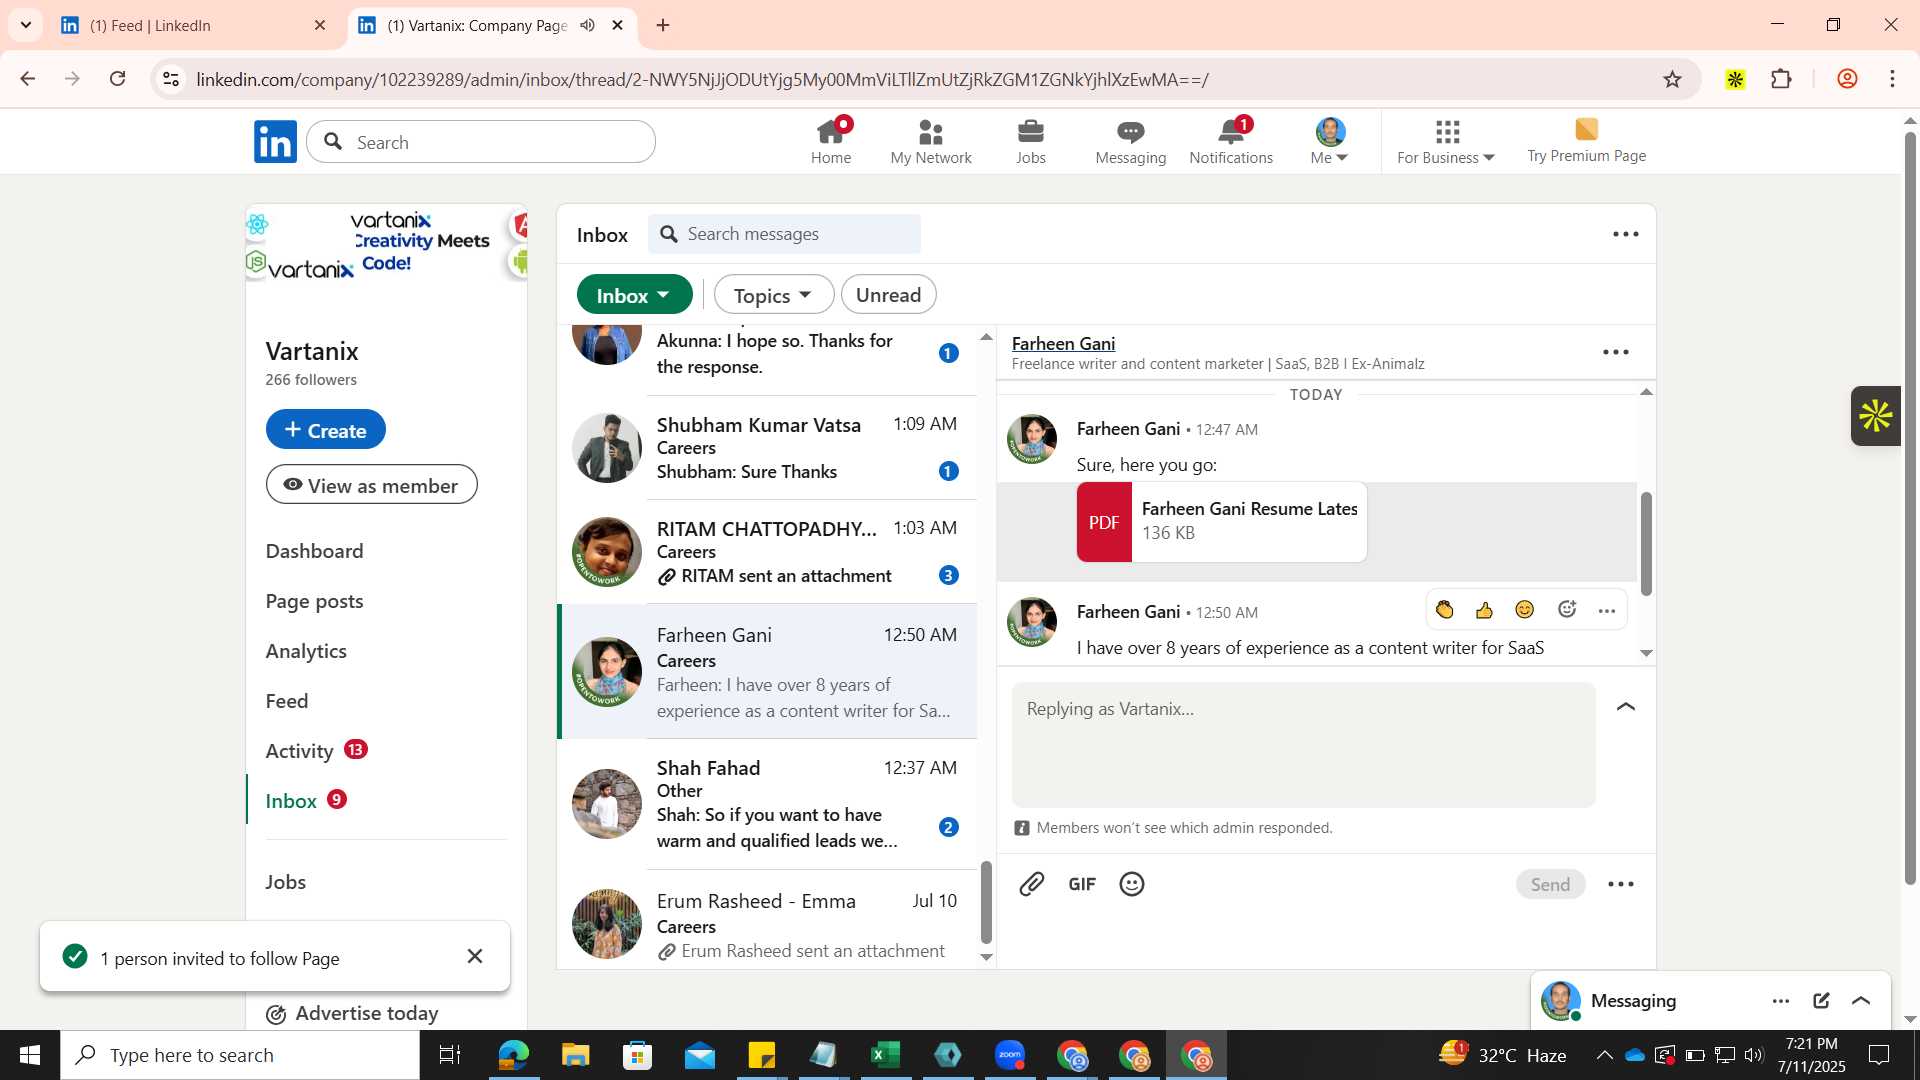Open Shah Fahad conversation
The image size is (1920, 1080).
[x=767, y=804]
